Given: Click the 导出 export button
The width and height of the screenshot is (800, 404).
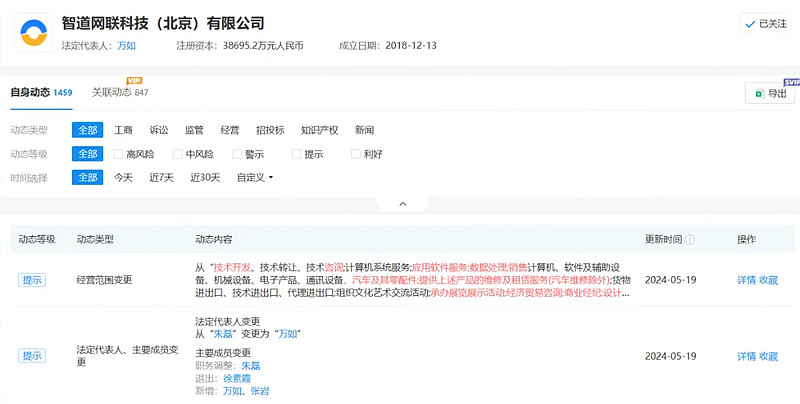Looking at the screenshot, I should [770, 93].
